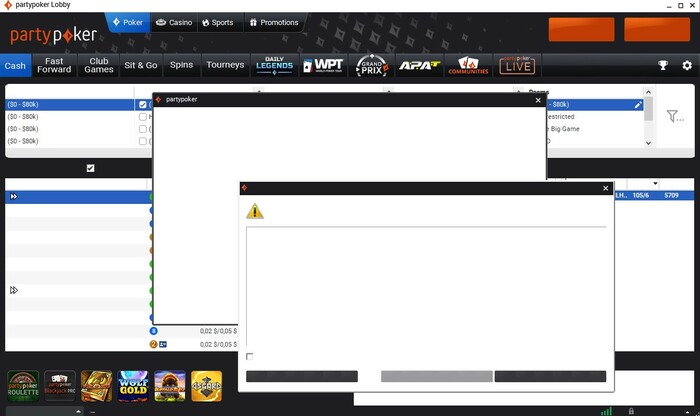The height and width of the screenshot is (416, 700).
Task: Click the partypoker logo
Action: point(53,35)
